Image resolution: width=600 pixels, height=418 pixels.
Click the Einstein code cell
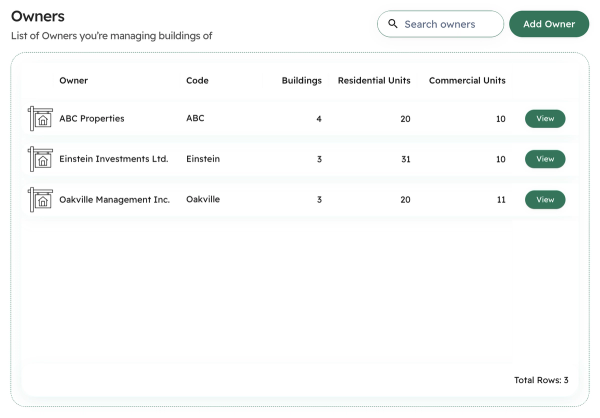coord(203,159)
